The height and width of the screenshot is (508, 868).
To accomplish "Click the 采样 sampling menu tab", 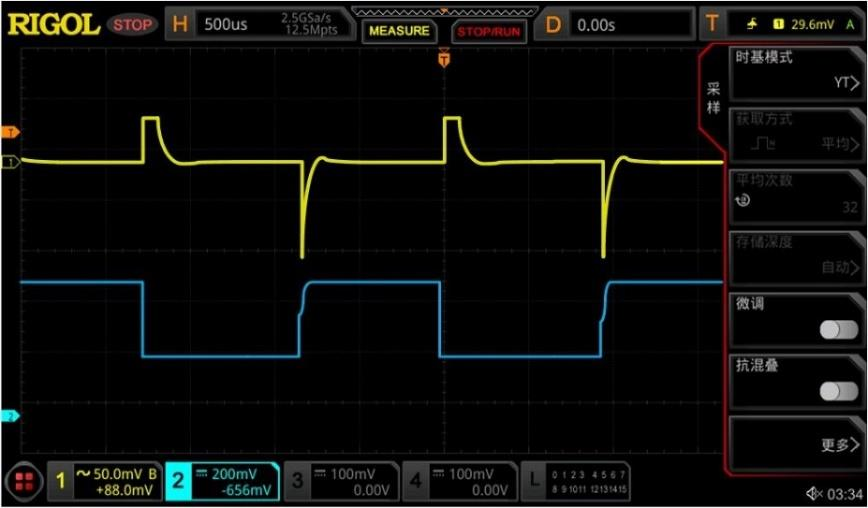I will pos(714,98).
